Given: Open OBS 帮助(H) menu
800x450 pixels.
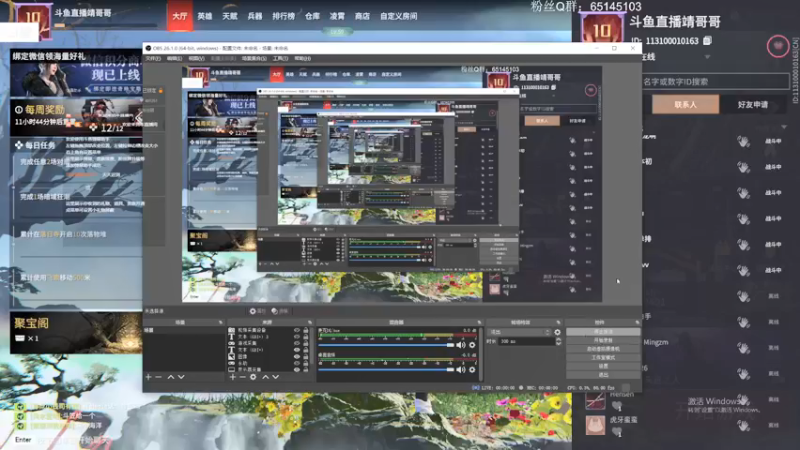Looking at the screenshot, I should (303, 59).
